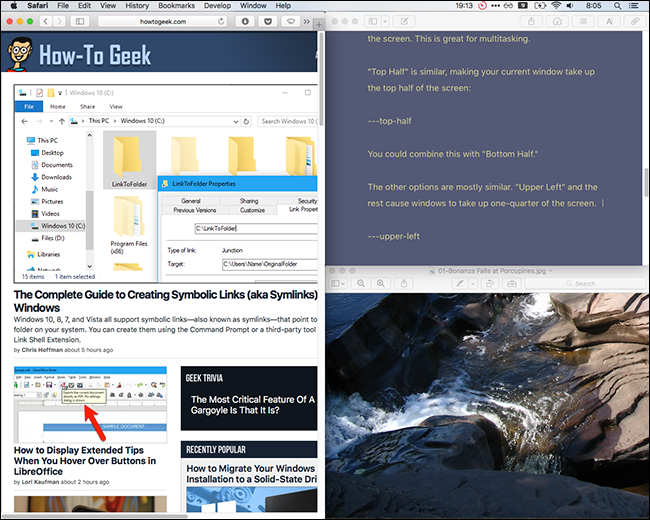Click author name Lori Kaufman

(40, 482)
